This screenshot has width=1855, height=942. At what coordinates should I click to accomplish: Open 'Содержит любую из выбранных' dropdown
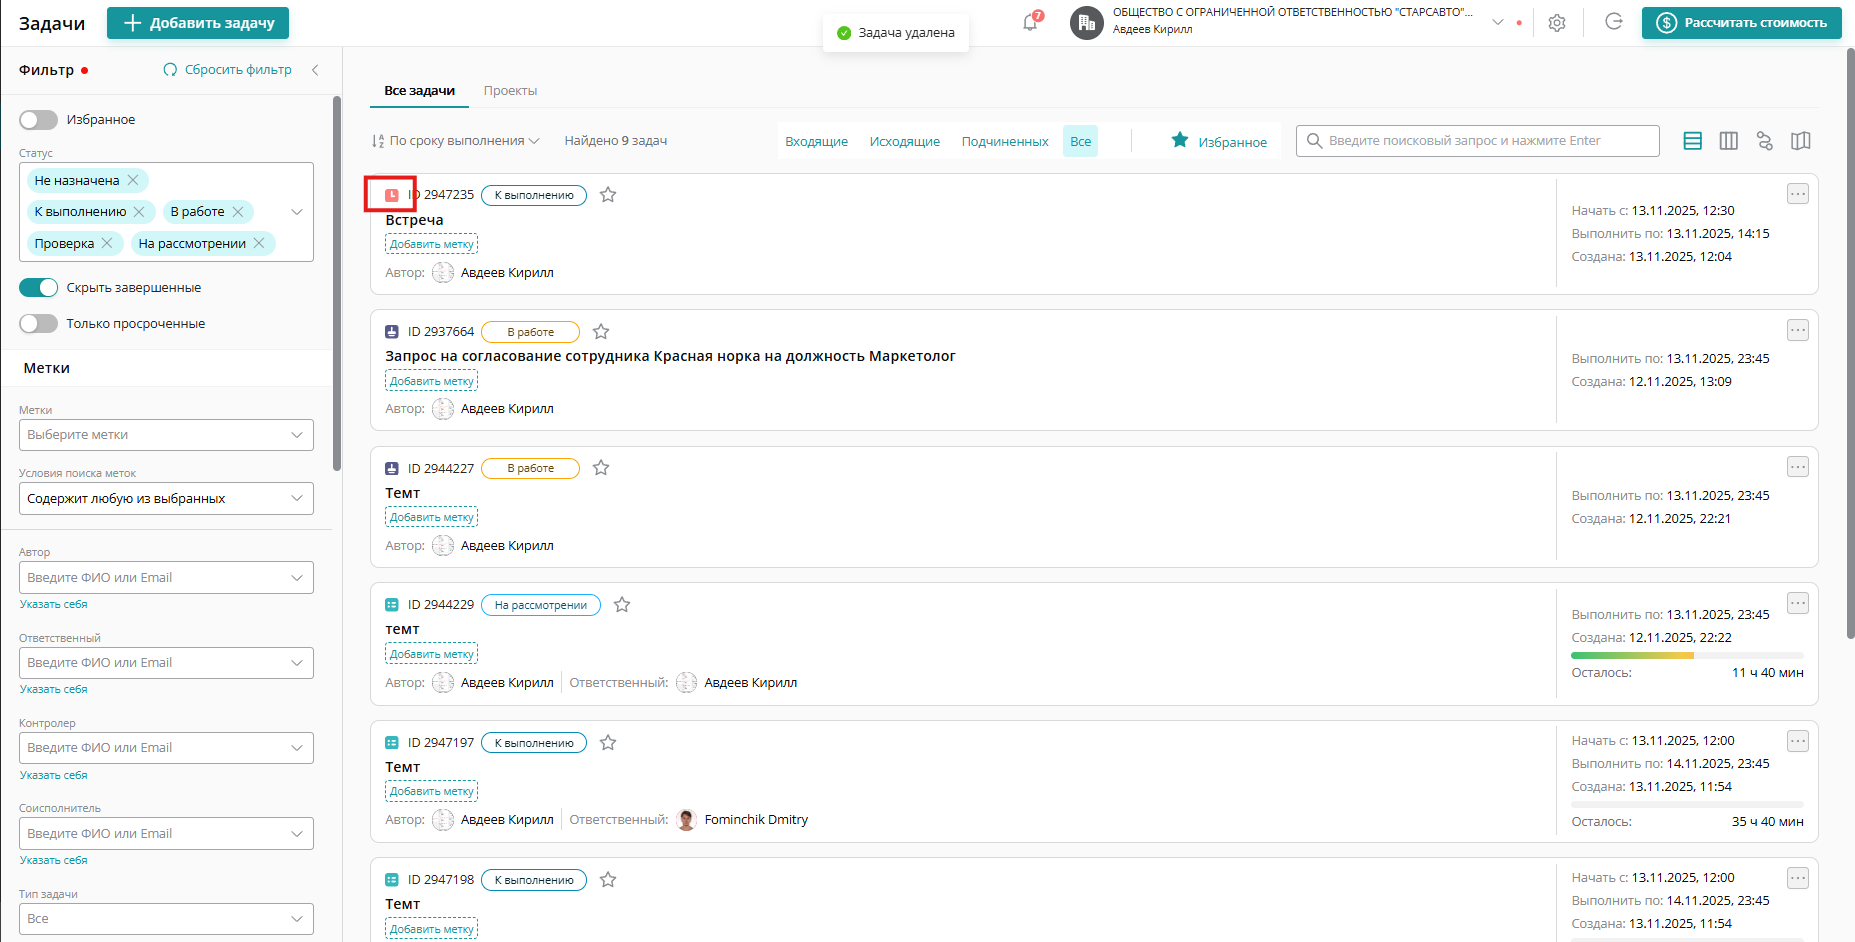point(166,499)
